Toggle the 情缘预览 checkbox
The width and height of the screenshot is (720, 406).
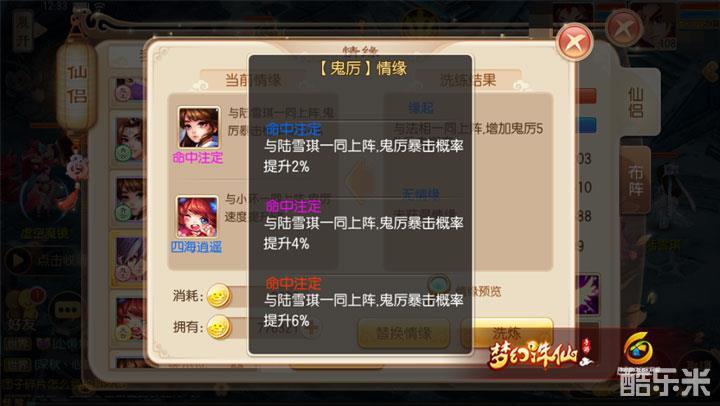(439, 285)
